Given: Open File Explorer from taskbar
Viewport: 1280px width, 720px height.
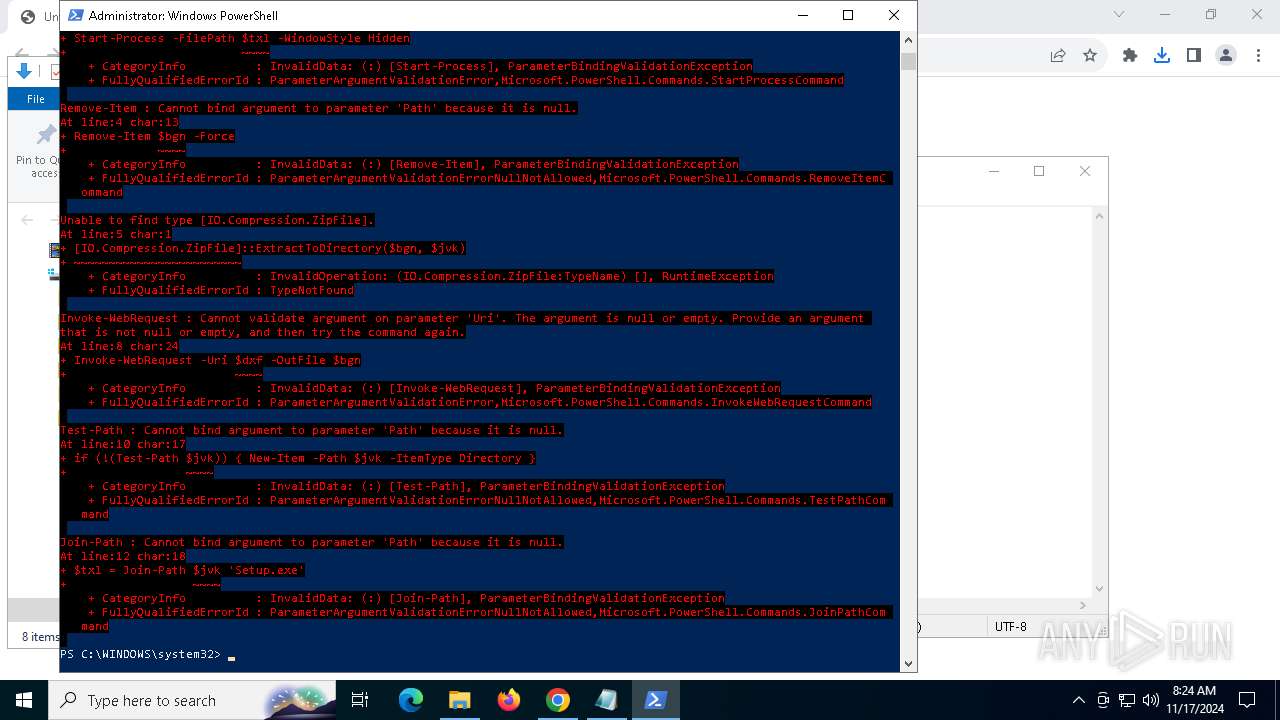Looking at the screenshot, I should coord(460,700).
